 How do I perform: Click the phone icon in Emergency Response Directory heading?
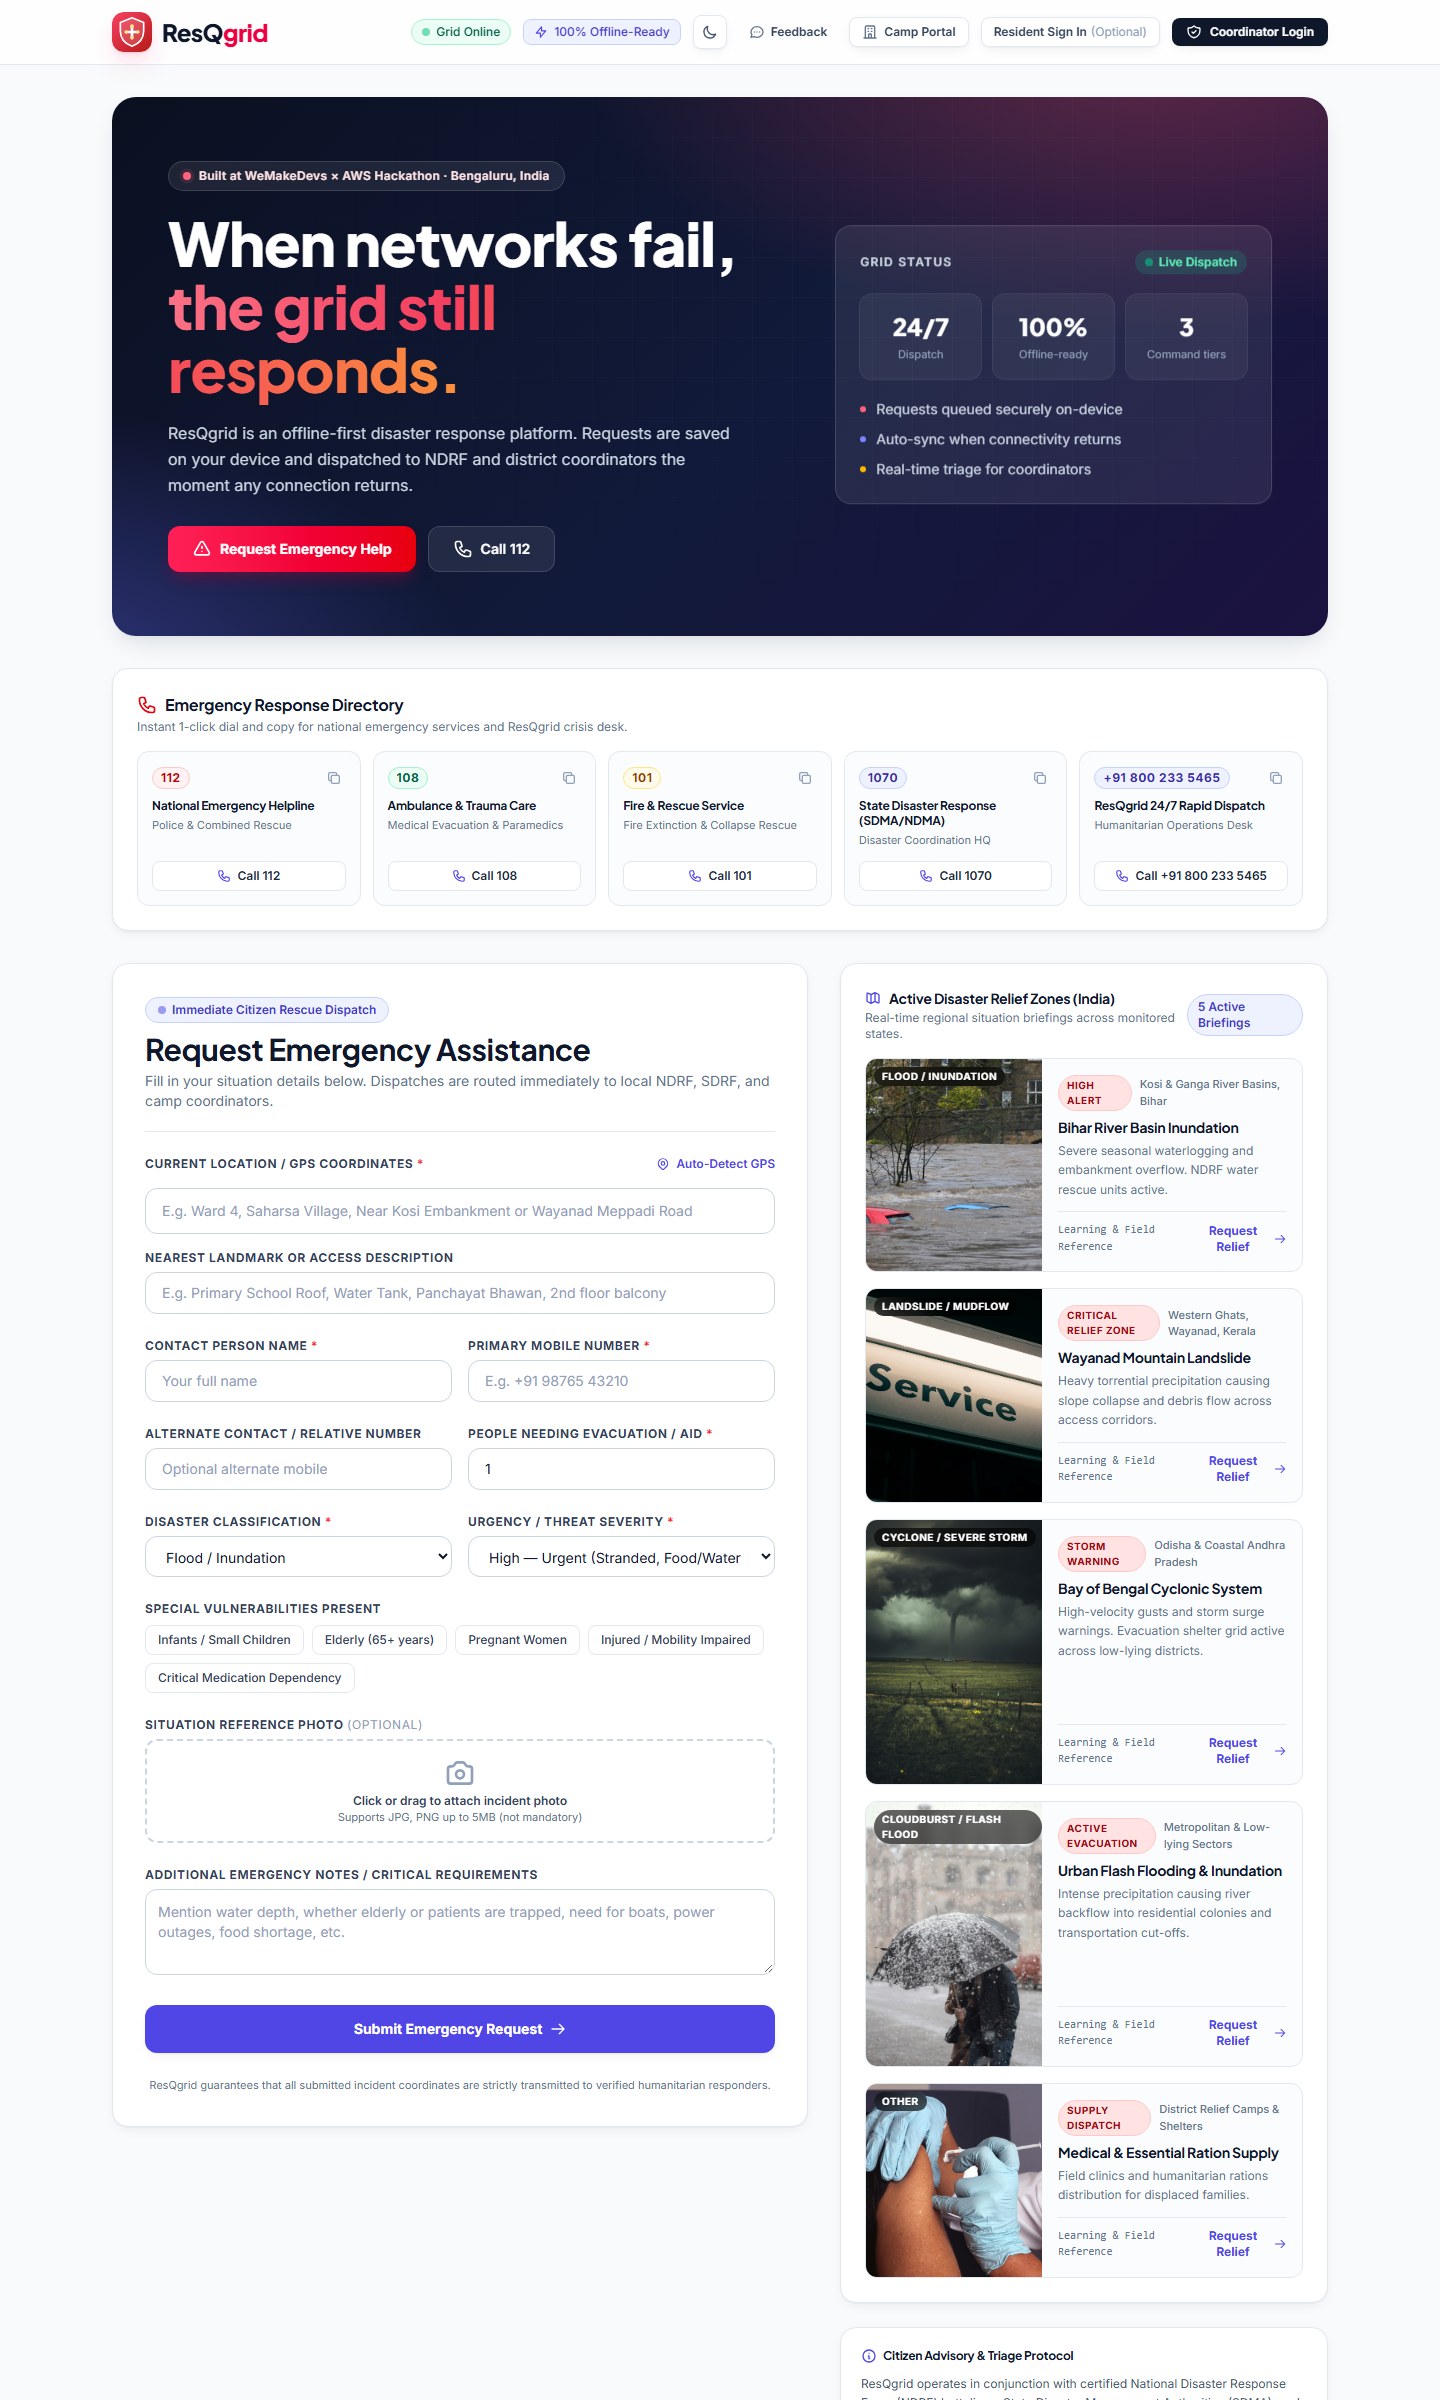coord(147,705)
